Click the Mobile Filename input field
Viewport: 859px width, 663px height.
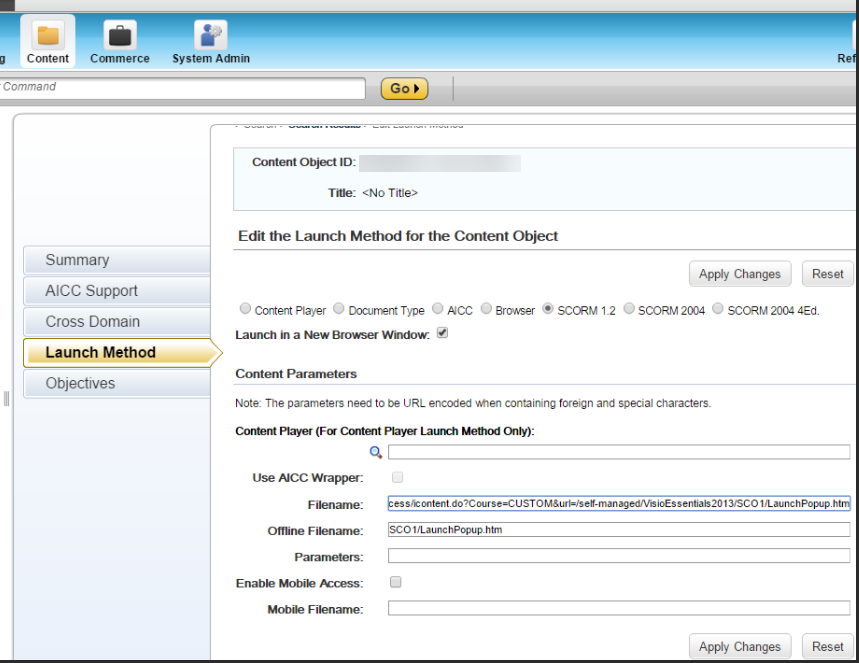pyautogui.click(x=619, y=608)
